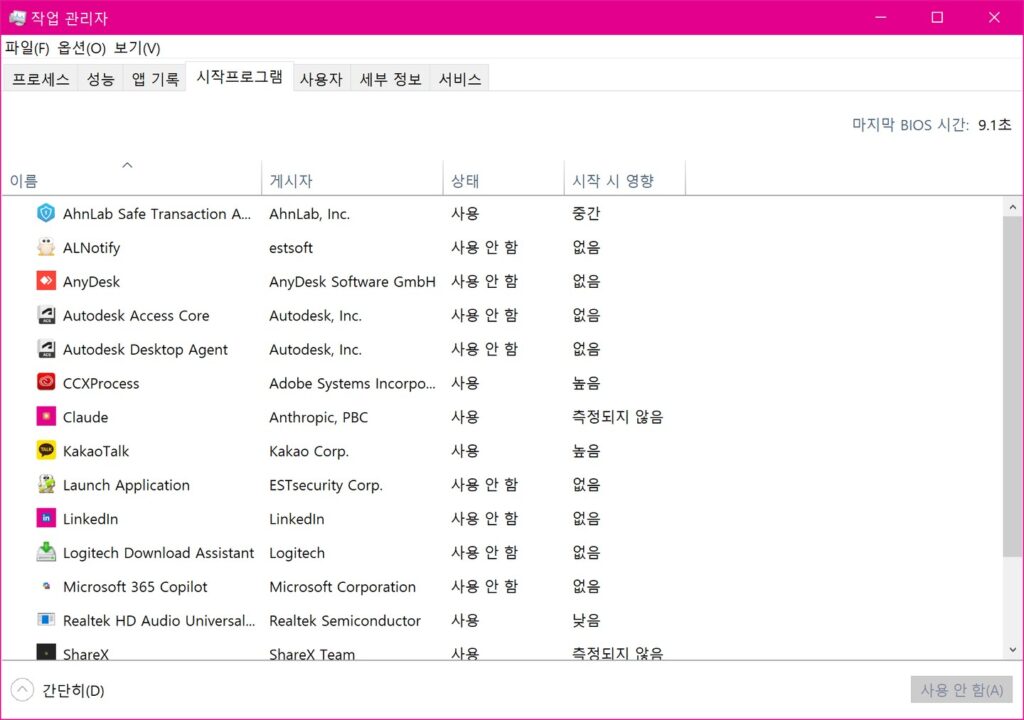Screen dimensions: 1024x720
Task: Sort by the 이름 column header
Action: tap(131, 178)
